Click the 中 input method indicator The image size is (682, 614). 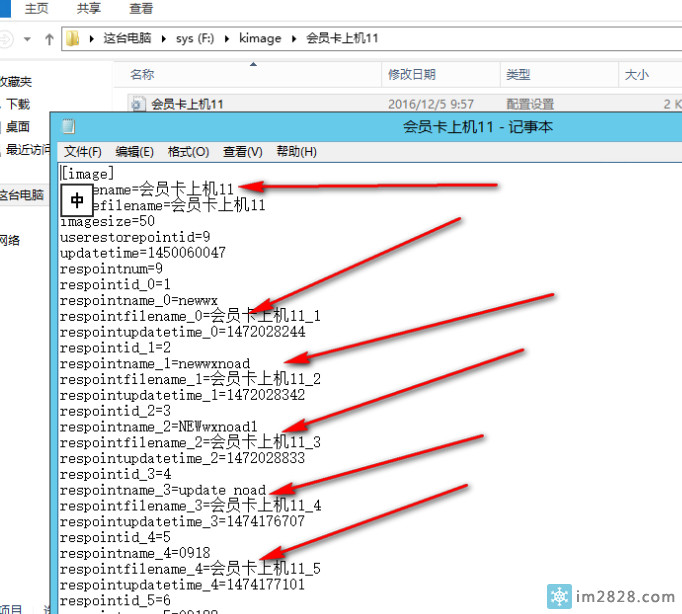[x=77, y=200]
